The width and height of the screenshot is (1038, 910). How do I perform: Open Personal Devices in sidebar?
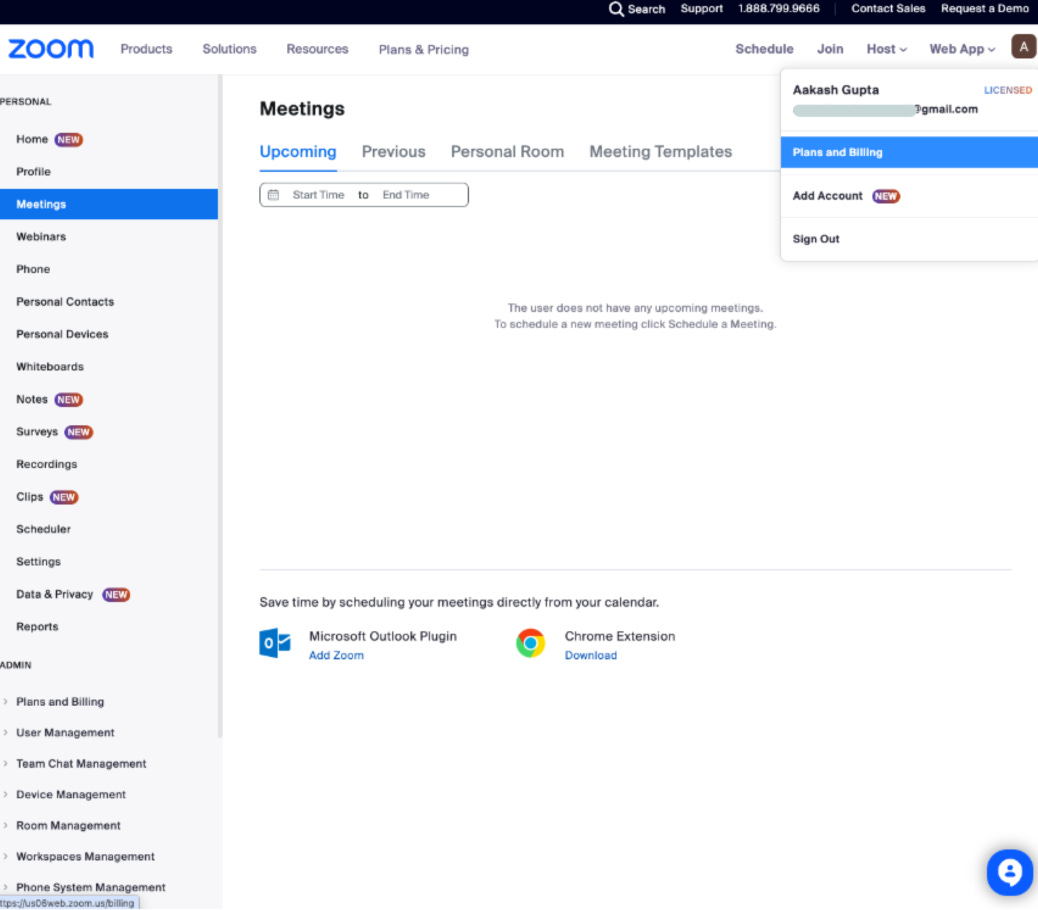62,334
